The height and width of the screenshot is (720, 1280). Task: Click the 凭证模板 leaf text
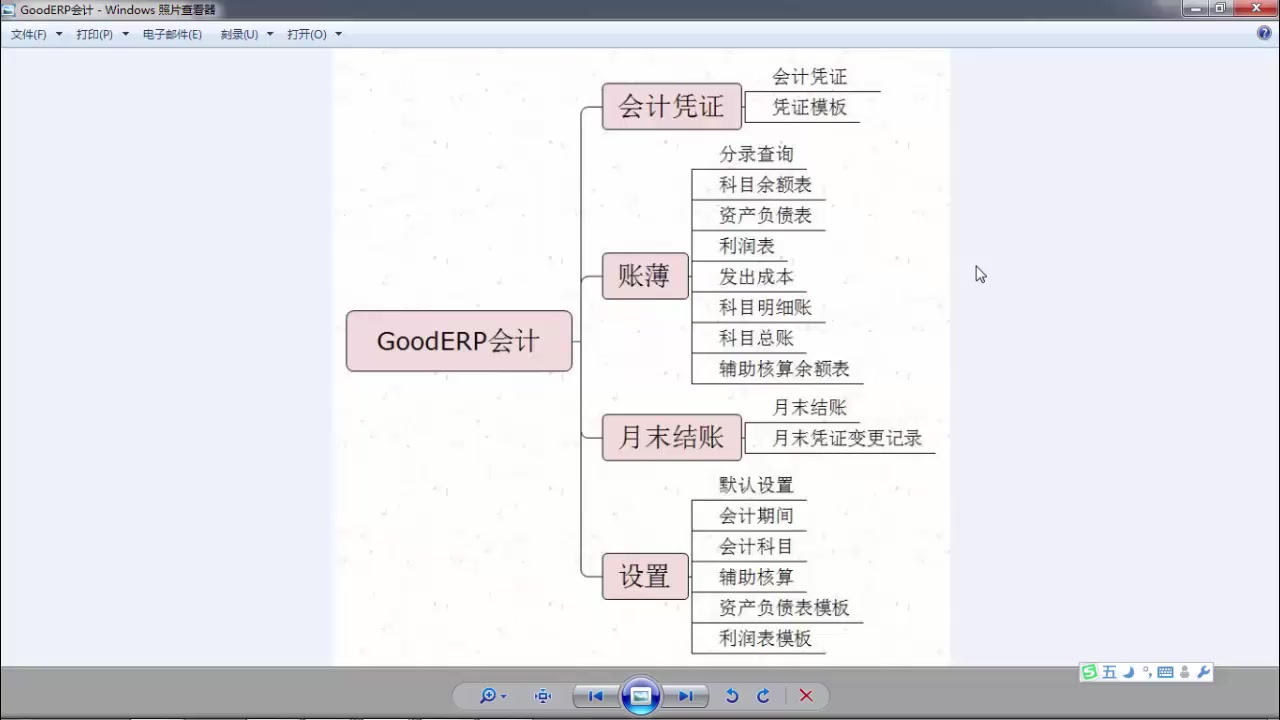pyautogui.click(x=810, y=107)
